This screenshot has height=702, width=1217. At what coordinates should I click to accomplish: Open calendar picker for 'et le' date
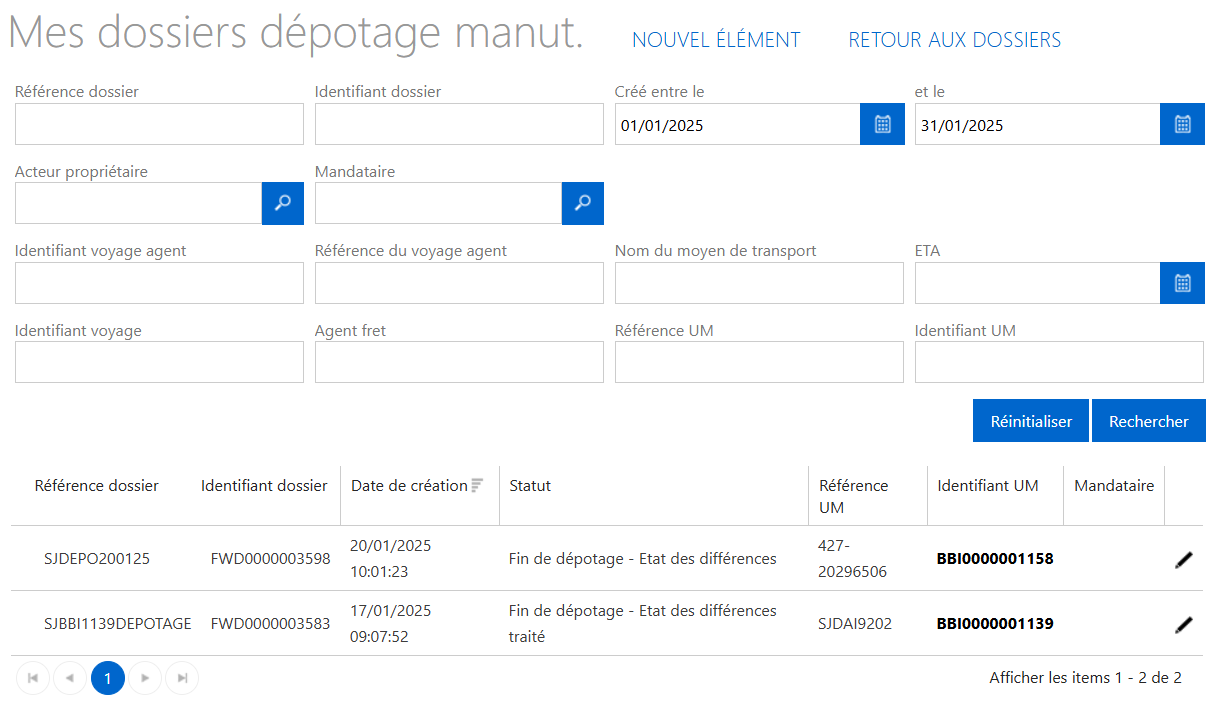(x=1182, y=124)
